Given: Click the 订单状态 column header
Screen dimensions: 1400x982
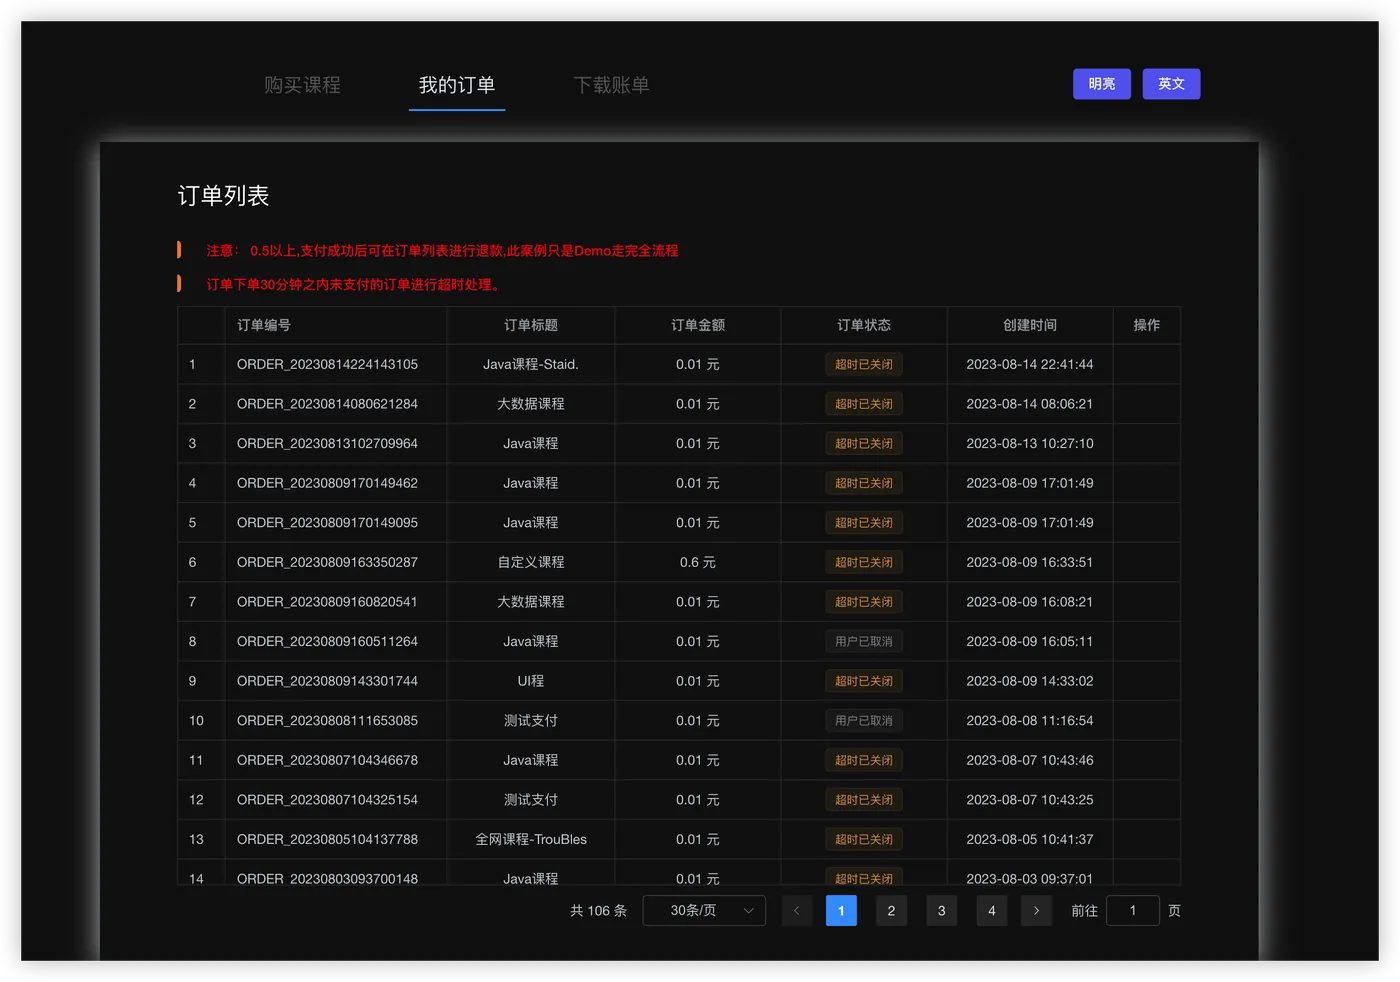Looking at the screenshot, I should click(x=864, y=325).
